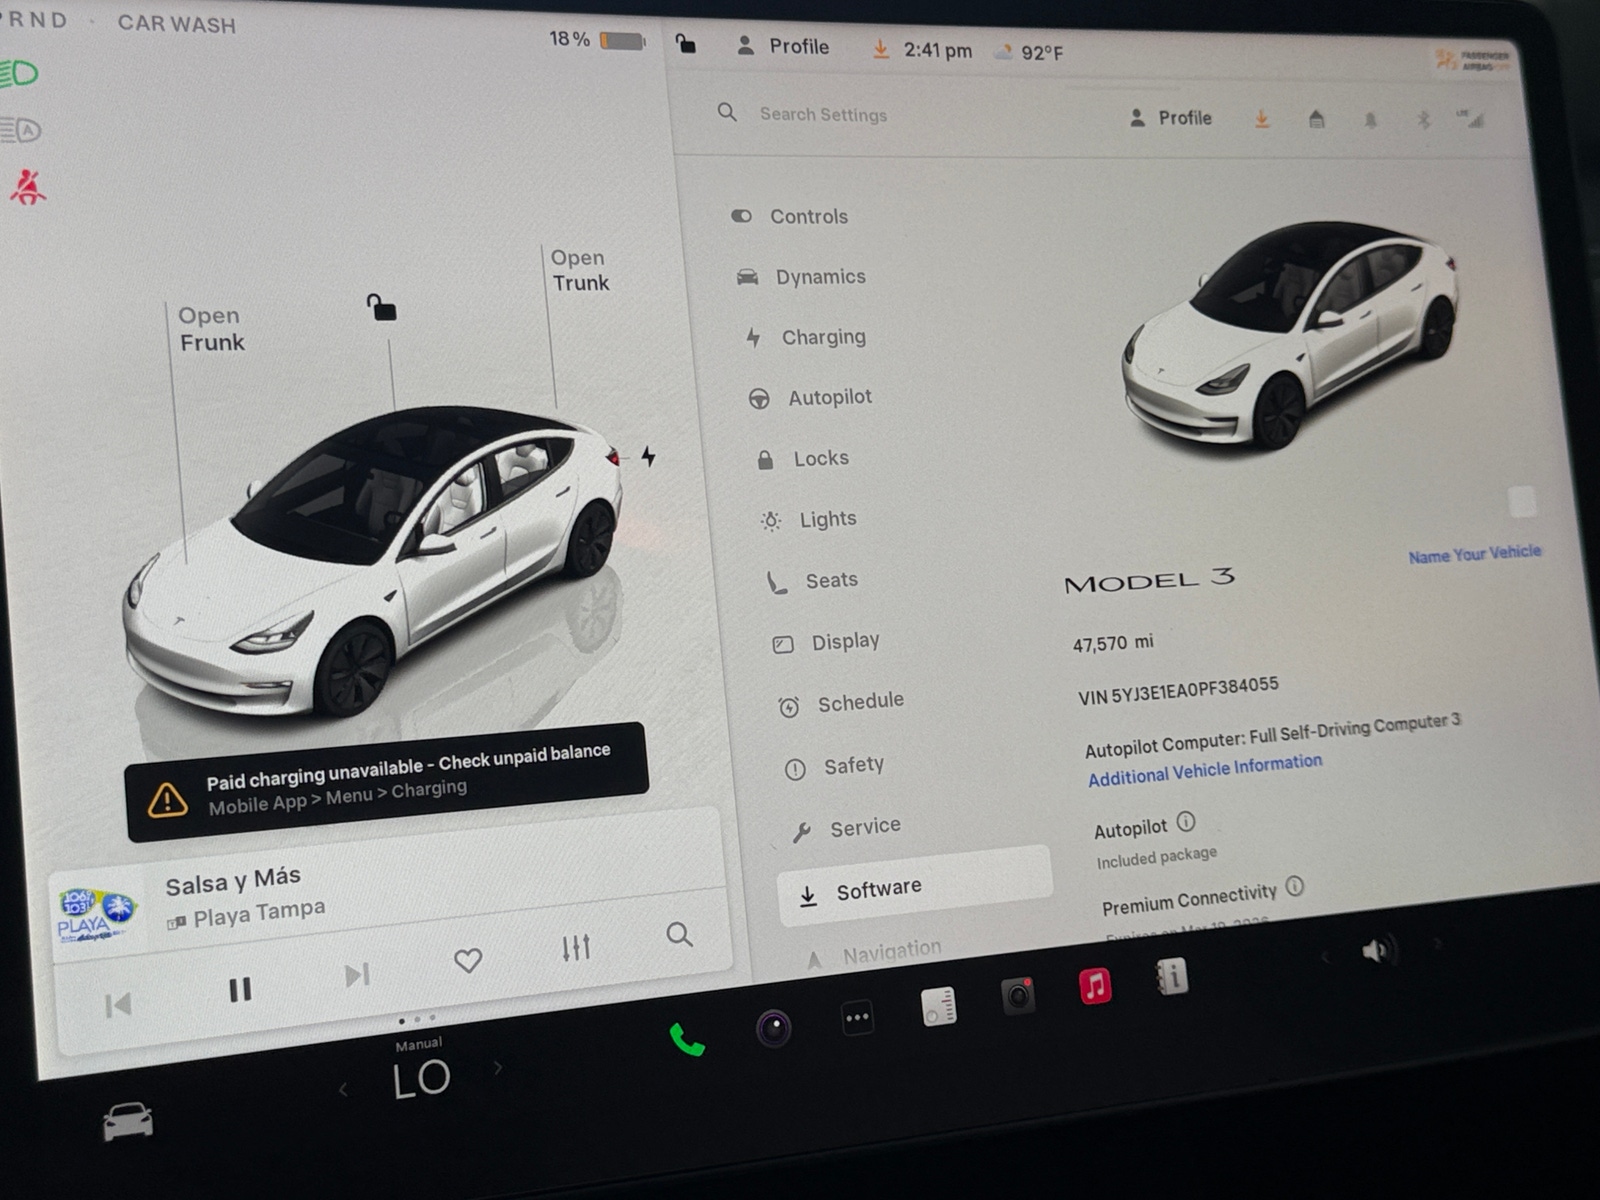The height and width of the screenshot is (1200, 1600).
Task: Open the three-dot app launcher
Action: (857, 1018)
